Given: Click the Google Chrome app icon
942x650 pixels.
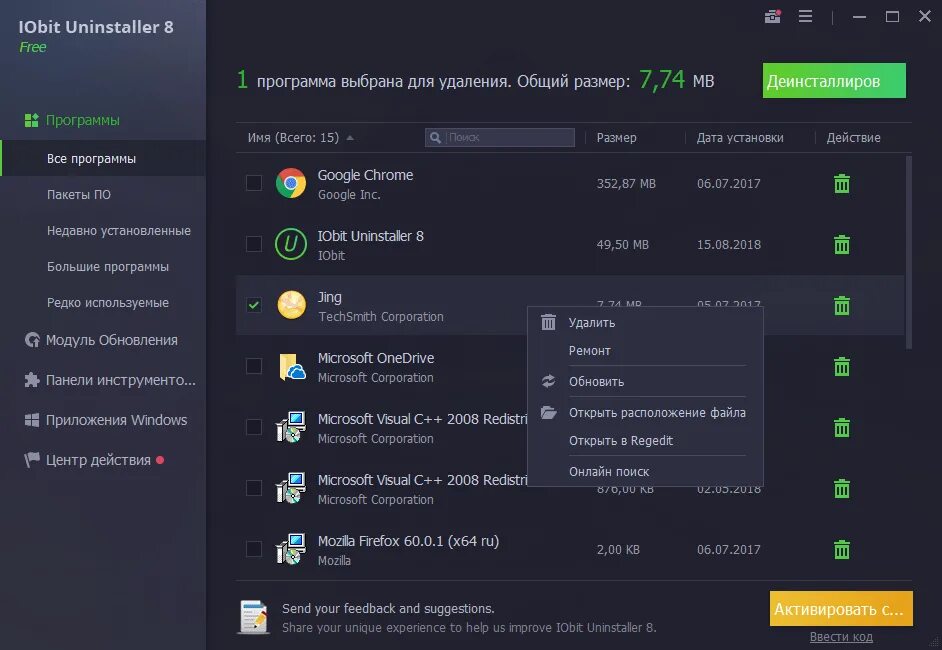Looking at the screenshot, I should (x=291, y=183).
